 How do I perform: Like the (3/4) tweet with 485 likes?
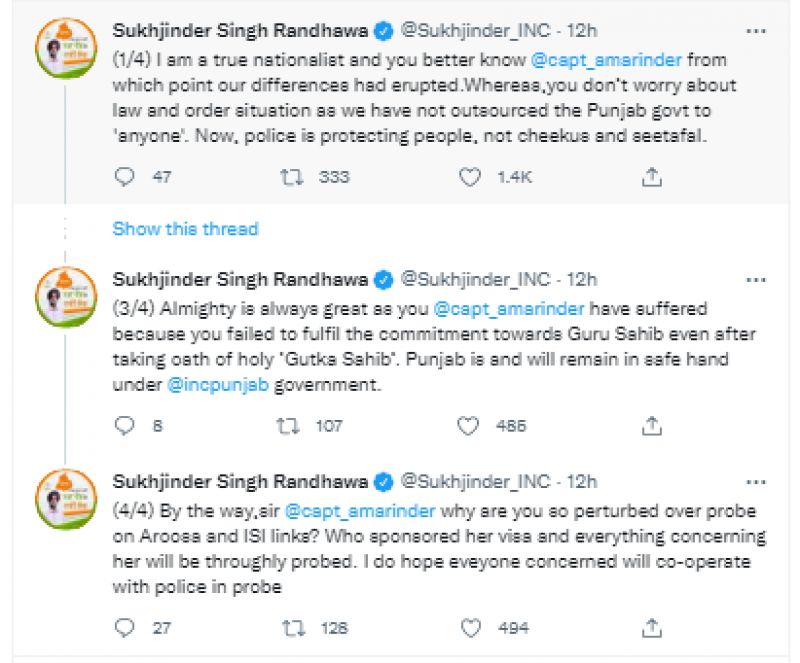tap(470, 426)
